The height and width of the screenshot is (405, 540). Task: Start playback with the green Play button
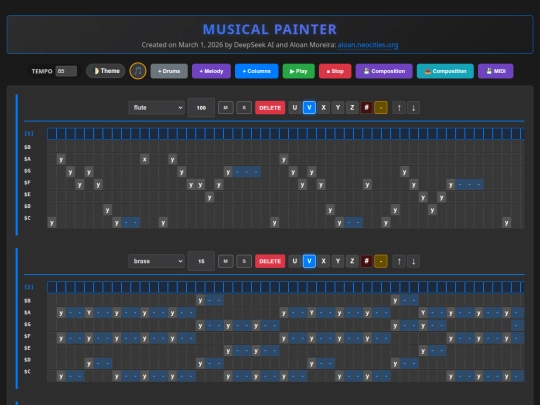pyautogui.click(x=299, y=71)
